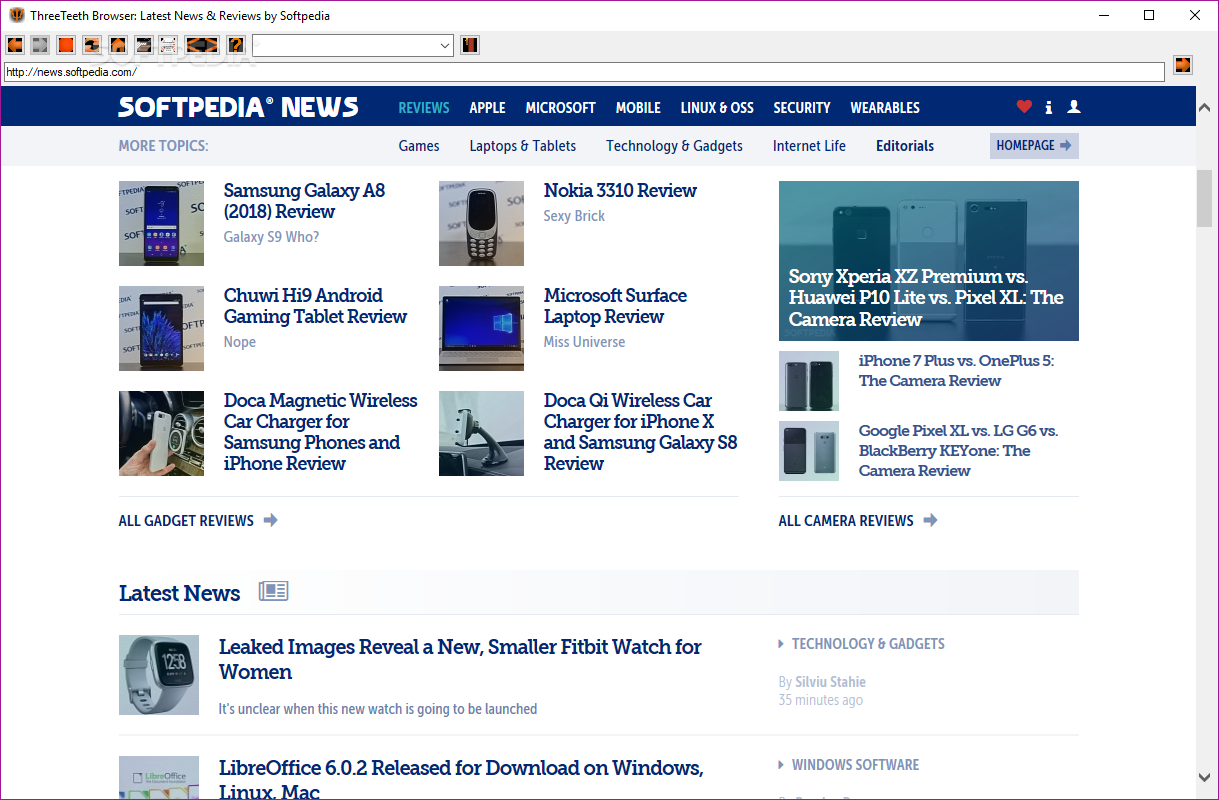This screenshot has height=800, width=1219.
Task: Open the LINUX & OSS section
Action: click(x=717, y=108)
